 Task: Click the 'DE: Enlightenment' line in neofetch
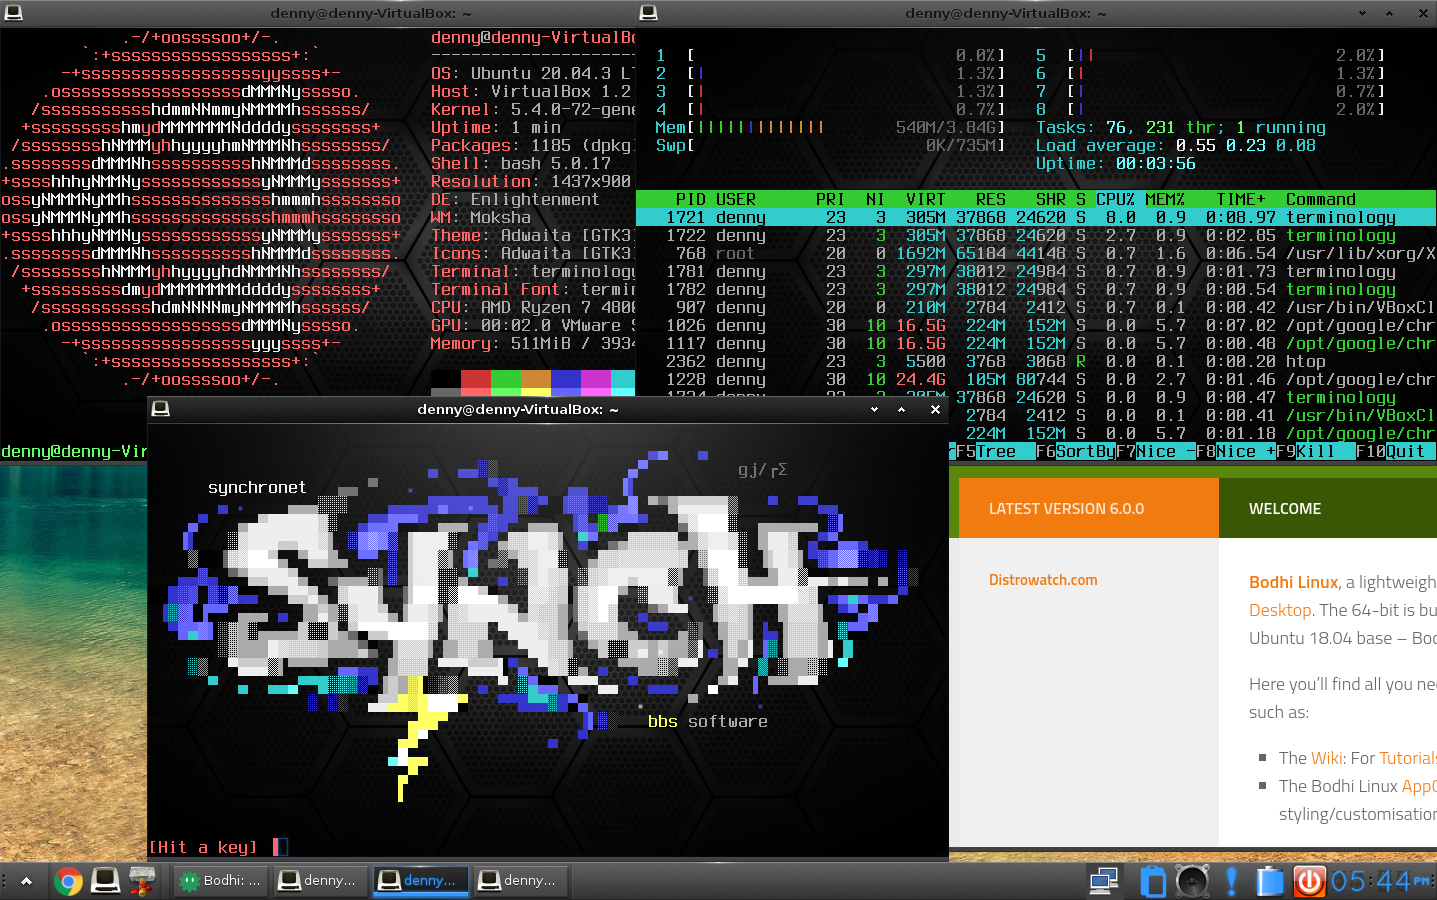tap(515, 200)
